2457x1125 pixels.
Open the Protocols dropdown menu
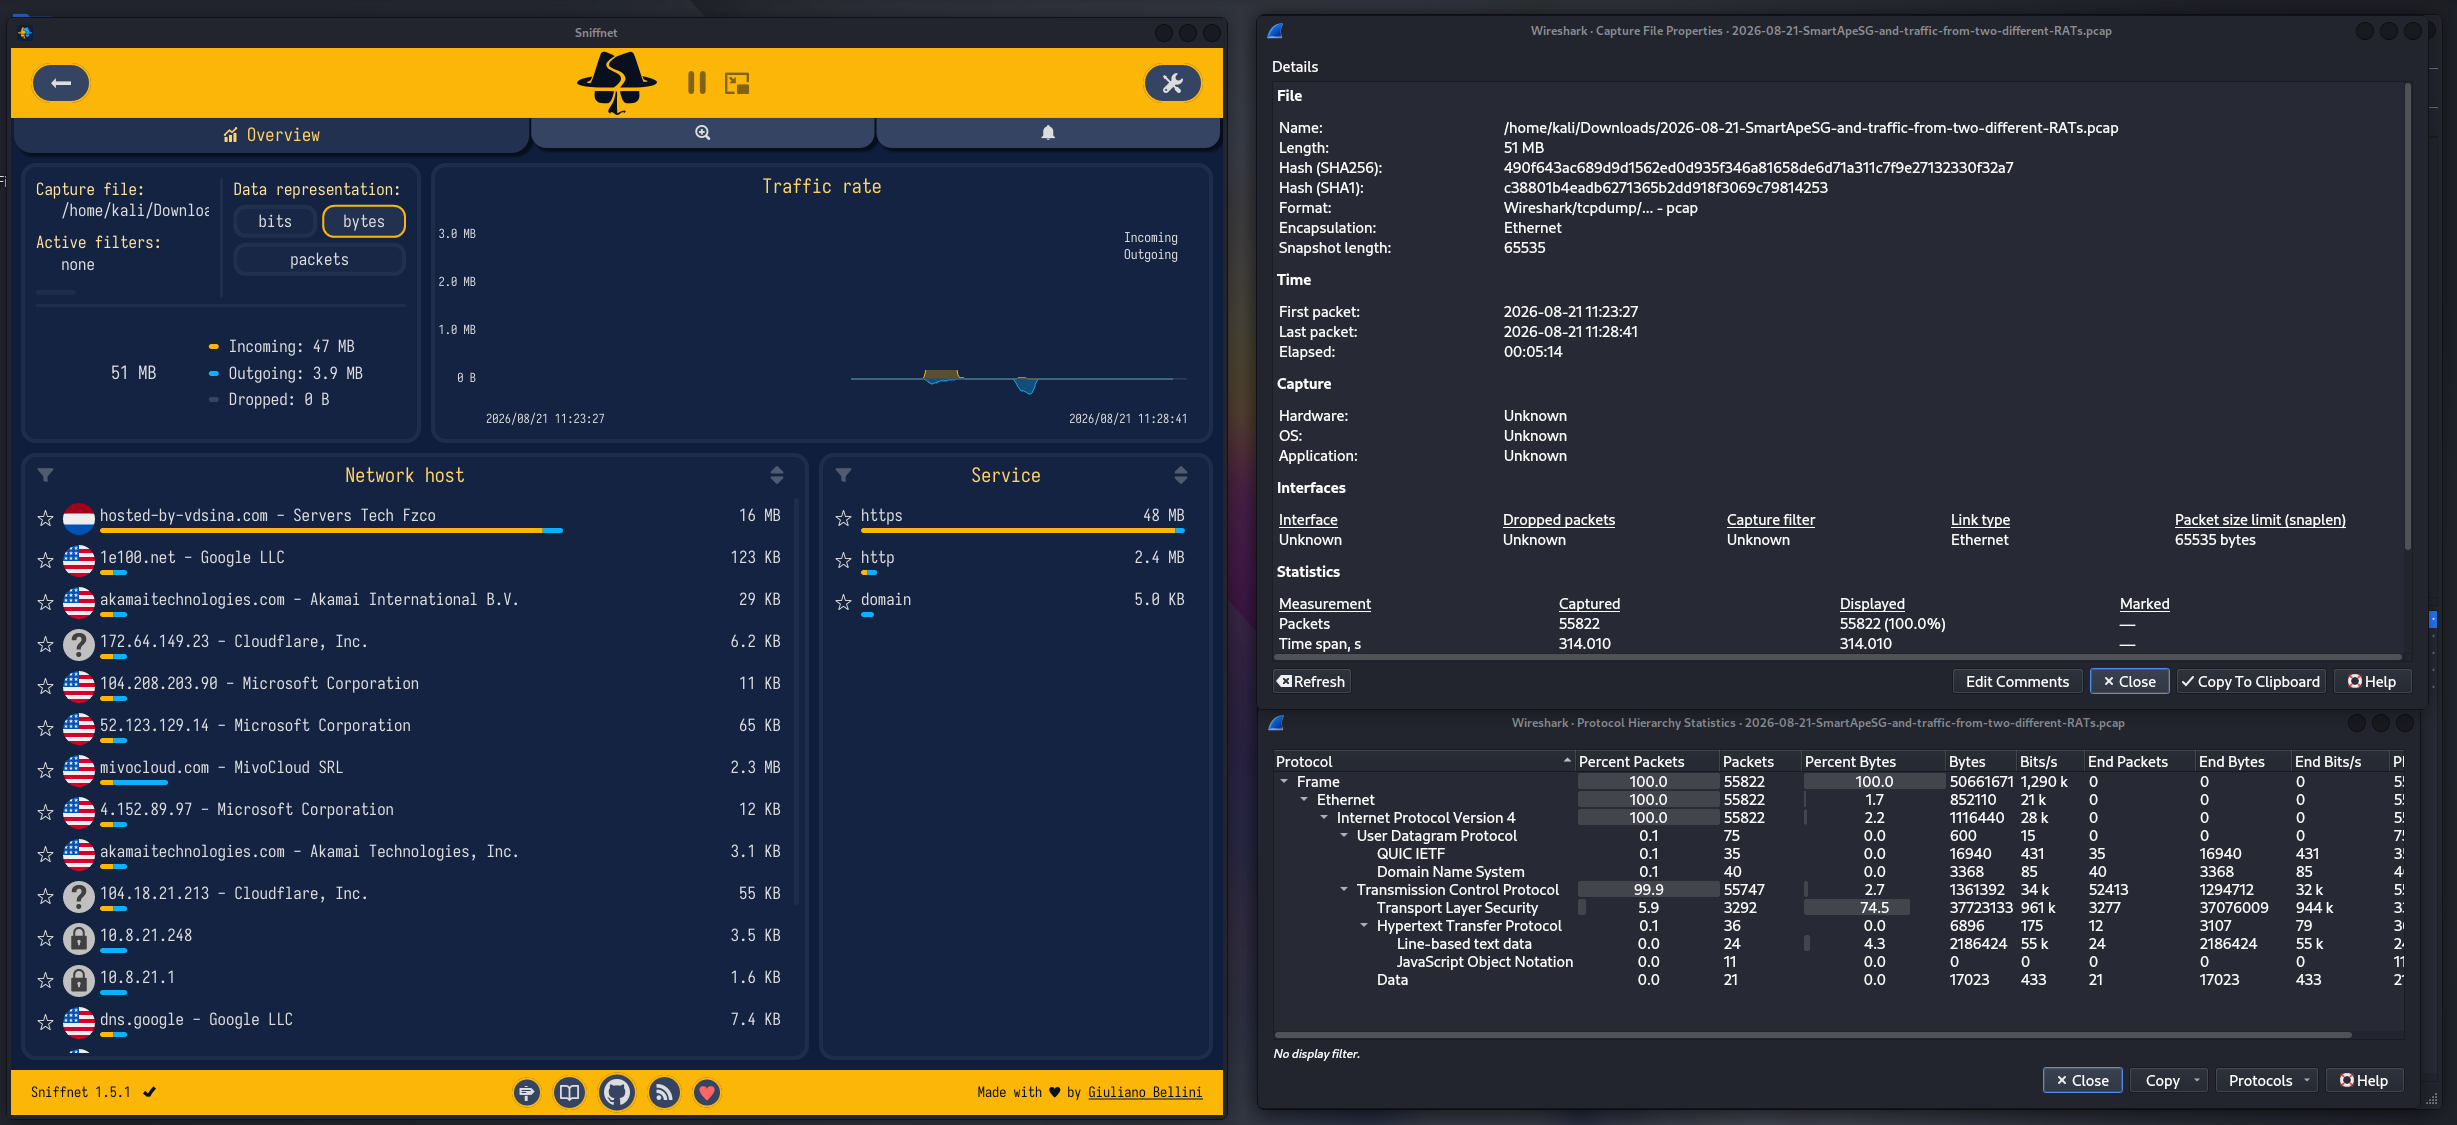[x=2267, y=1081]
